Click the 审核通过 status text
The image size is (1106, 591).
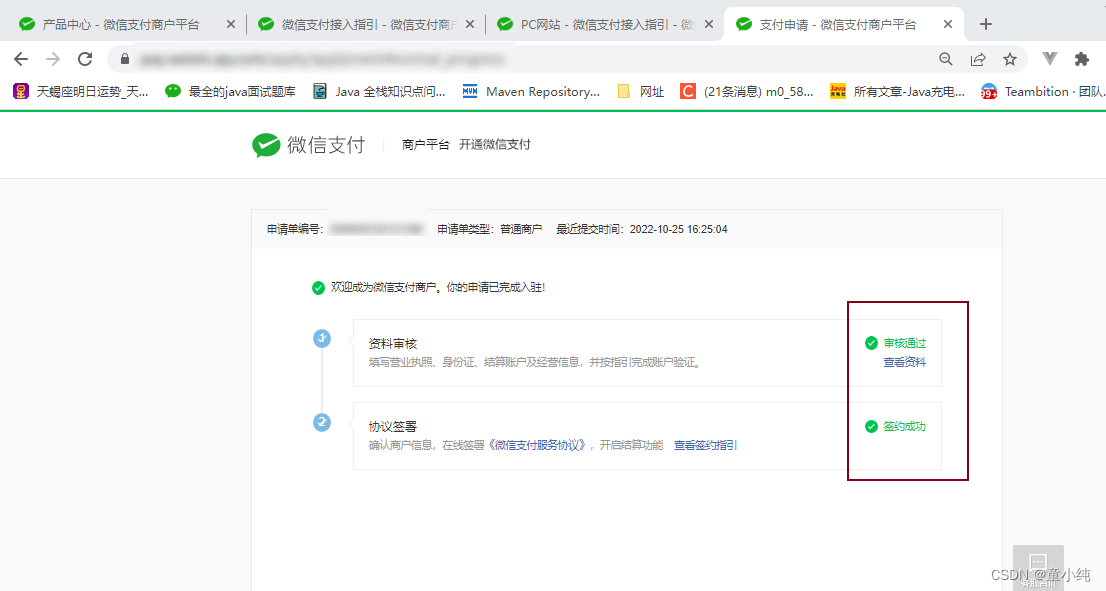coord(904,343)
